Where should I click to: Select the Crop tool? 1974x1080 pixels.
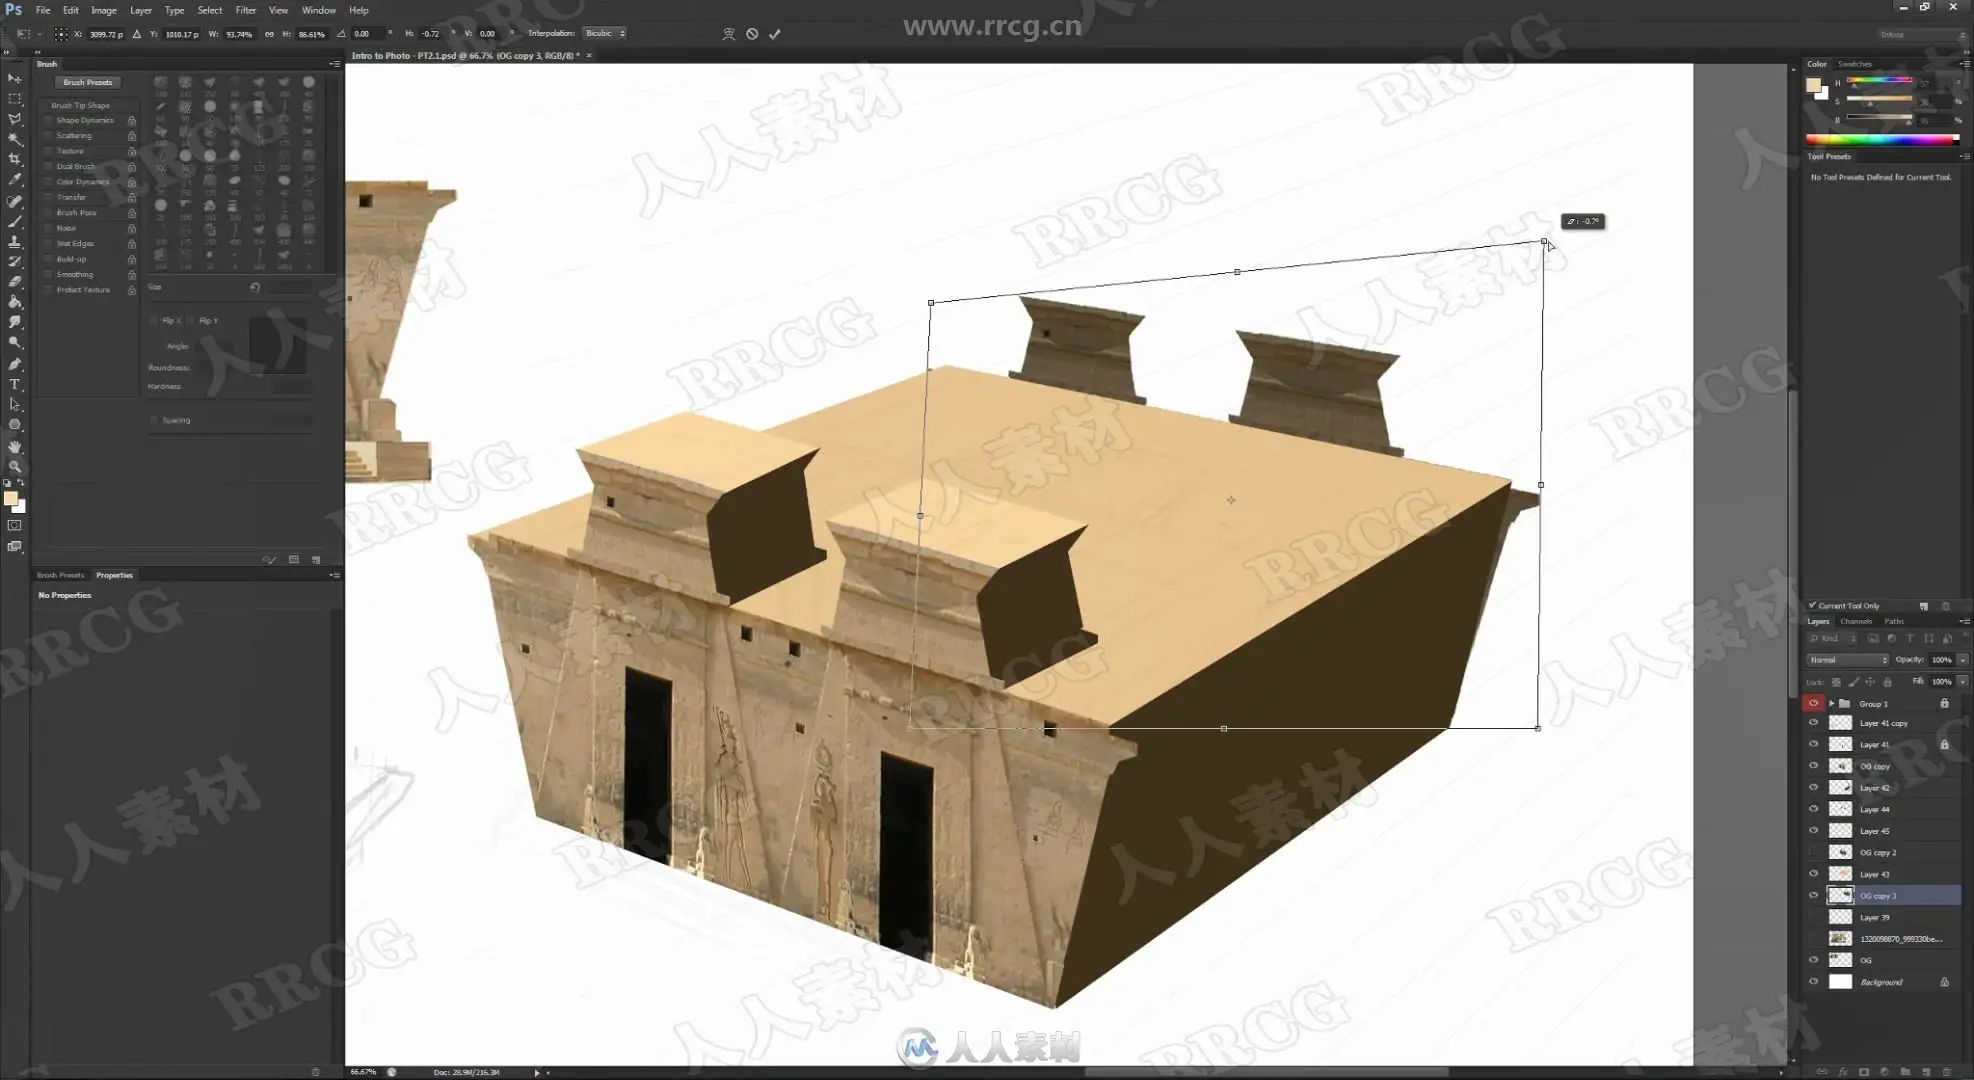(x=14, y=159)
